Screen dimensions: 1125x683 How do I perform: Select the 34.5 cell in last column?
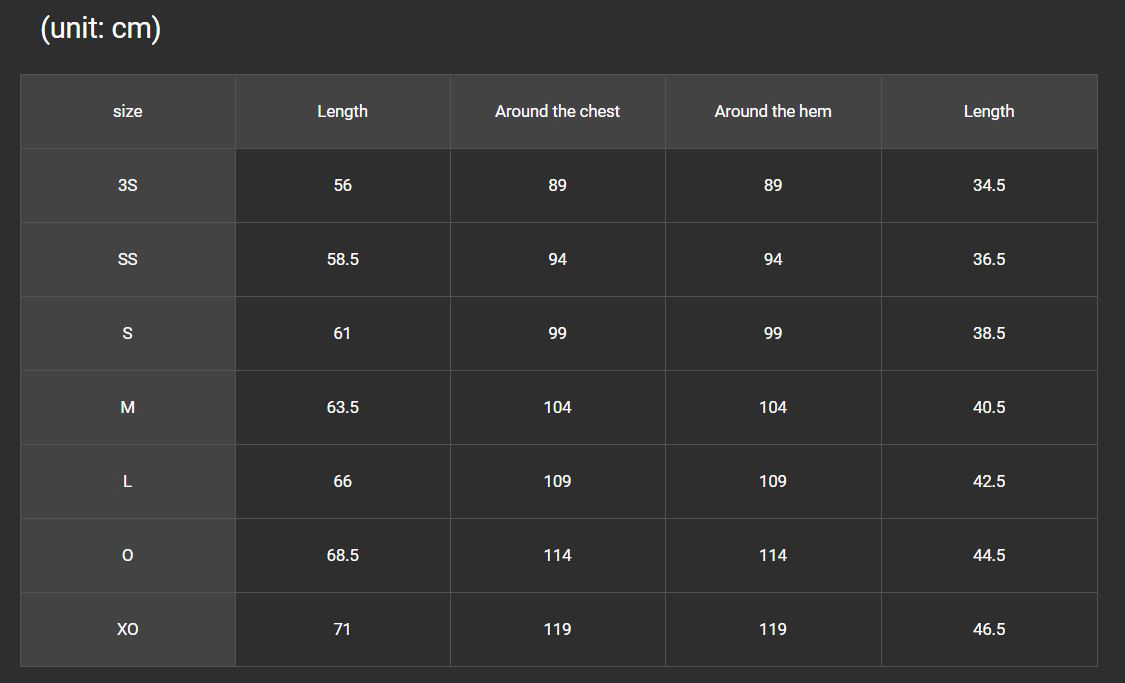point(989,185)
